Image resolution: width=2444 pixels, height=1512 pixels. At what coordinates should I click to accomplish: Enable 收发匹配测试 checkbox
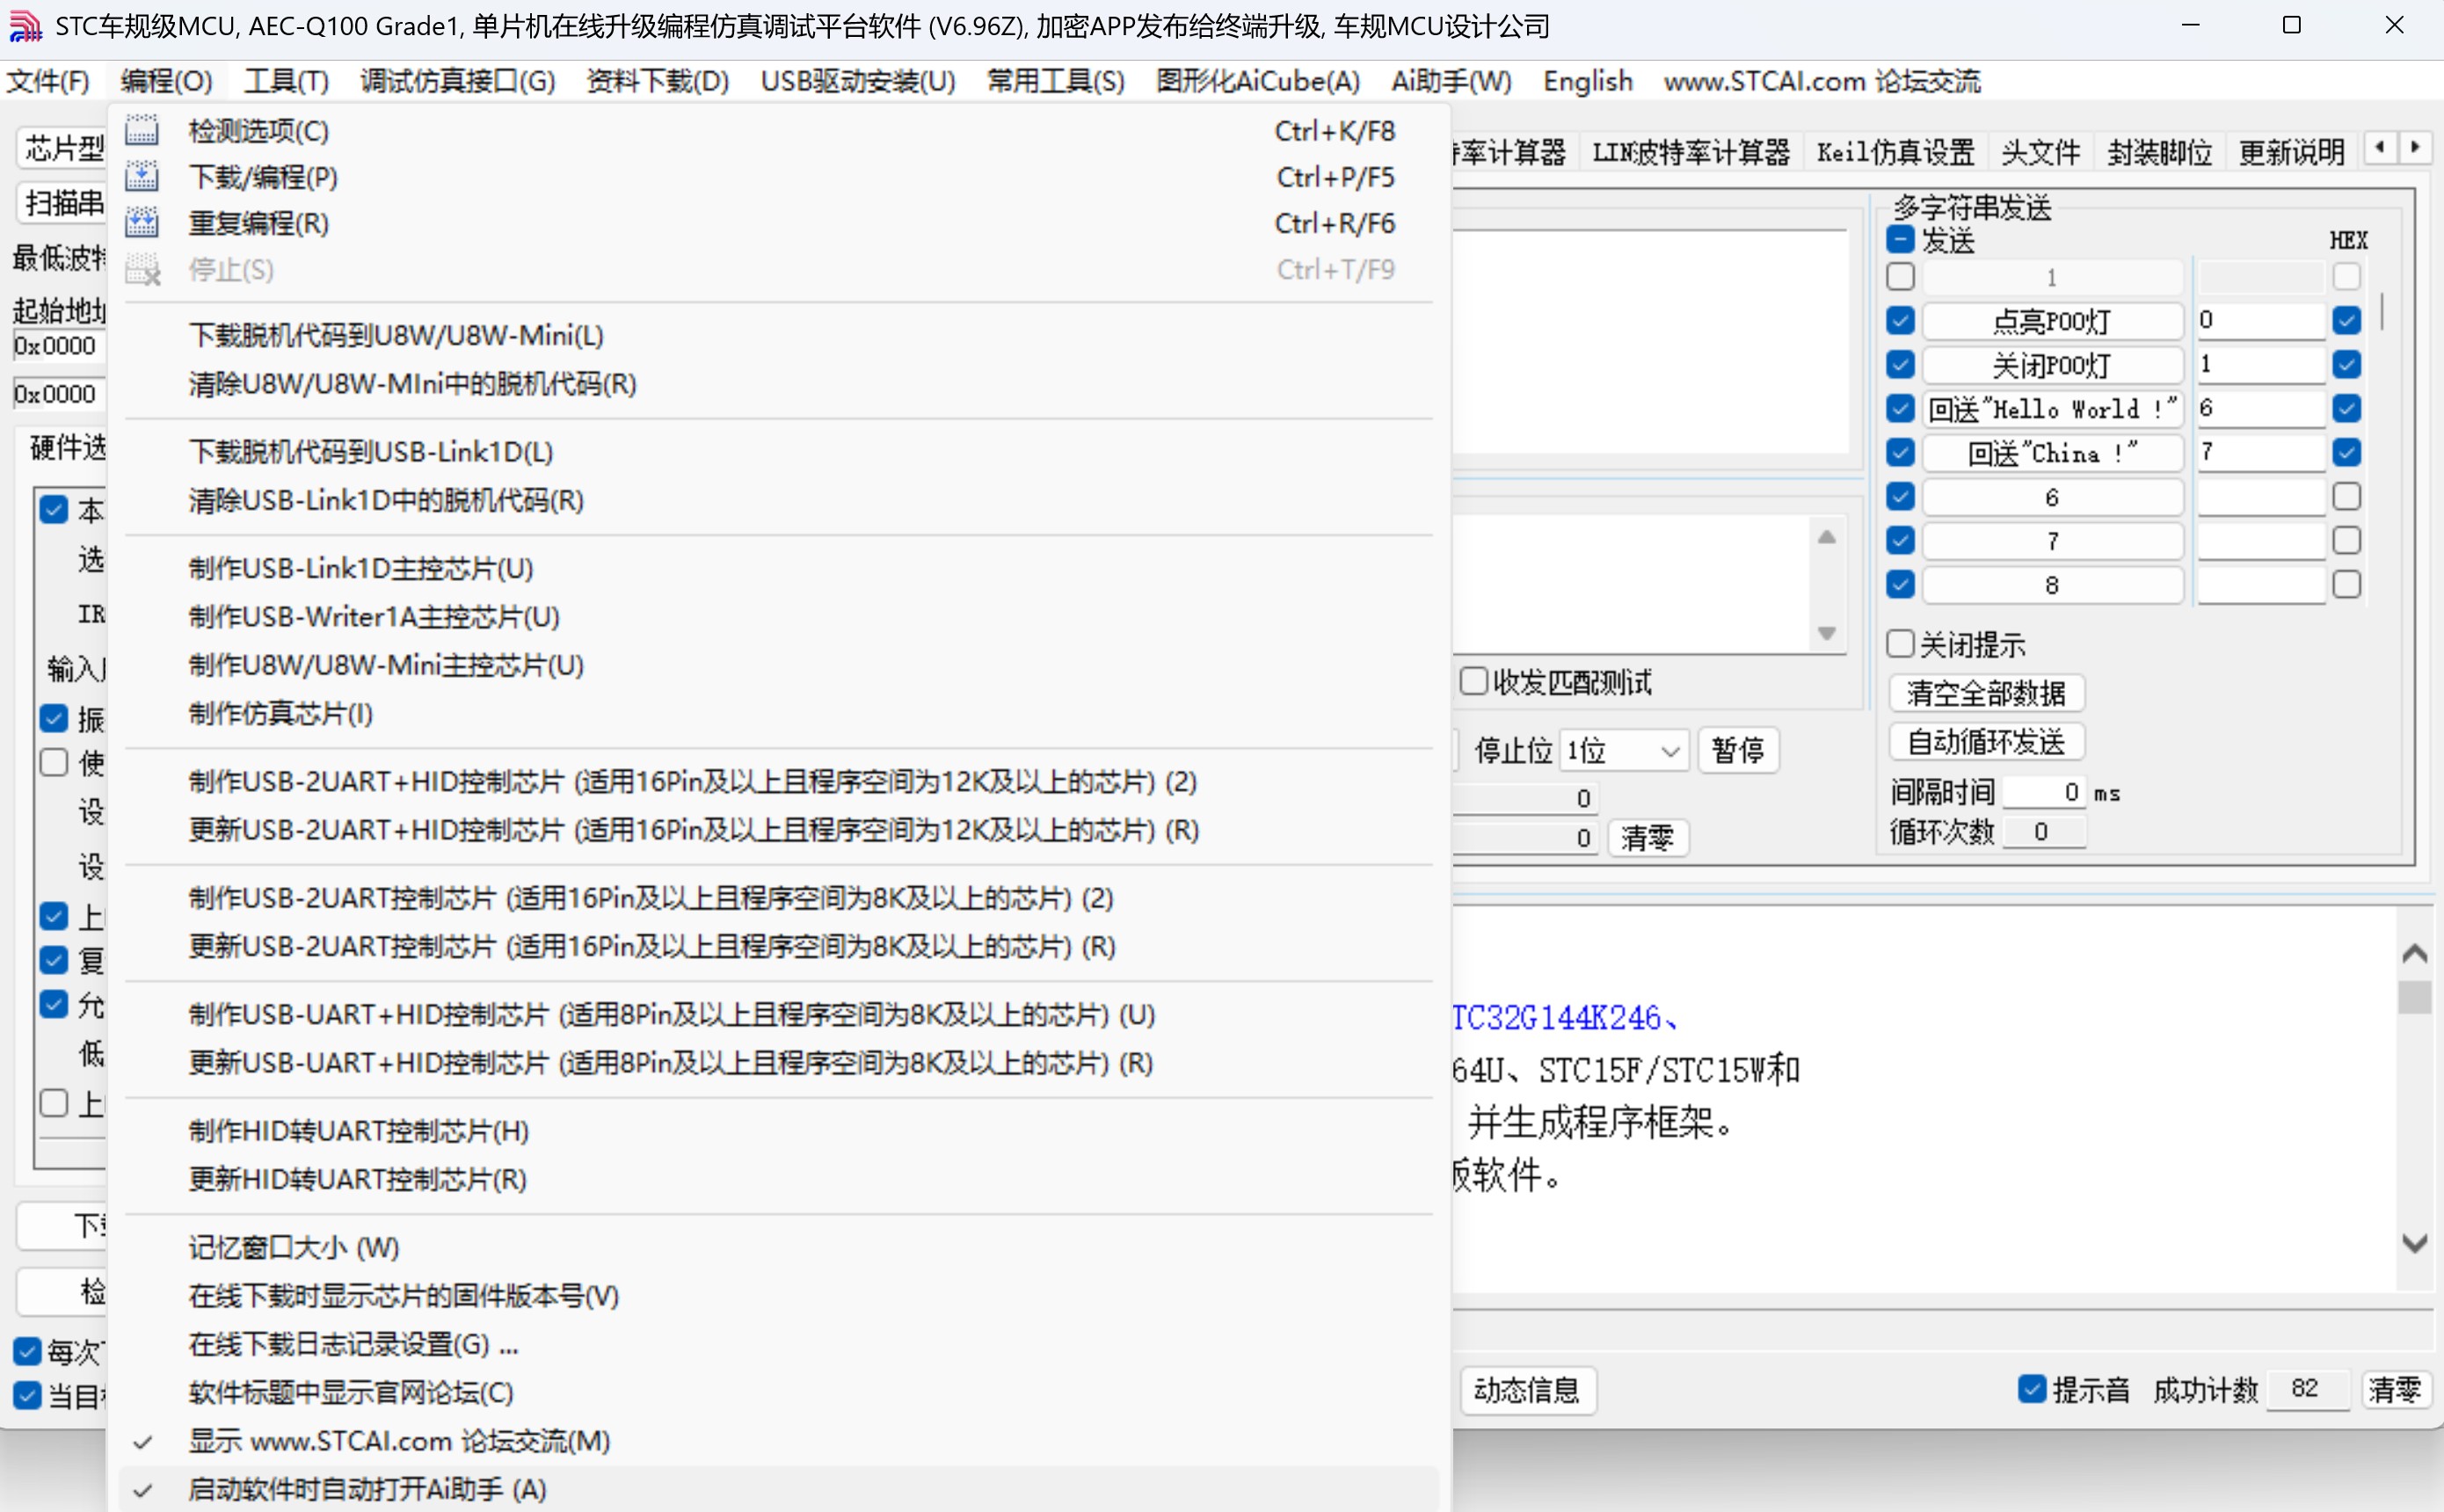(x=1473, y=682)
